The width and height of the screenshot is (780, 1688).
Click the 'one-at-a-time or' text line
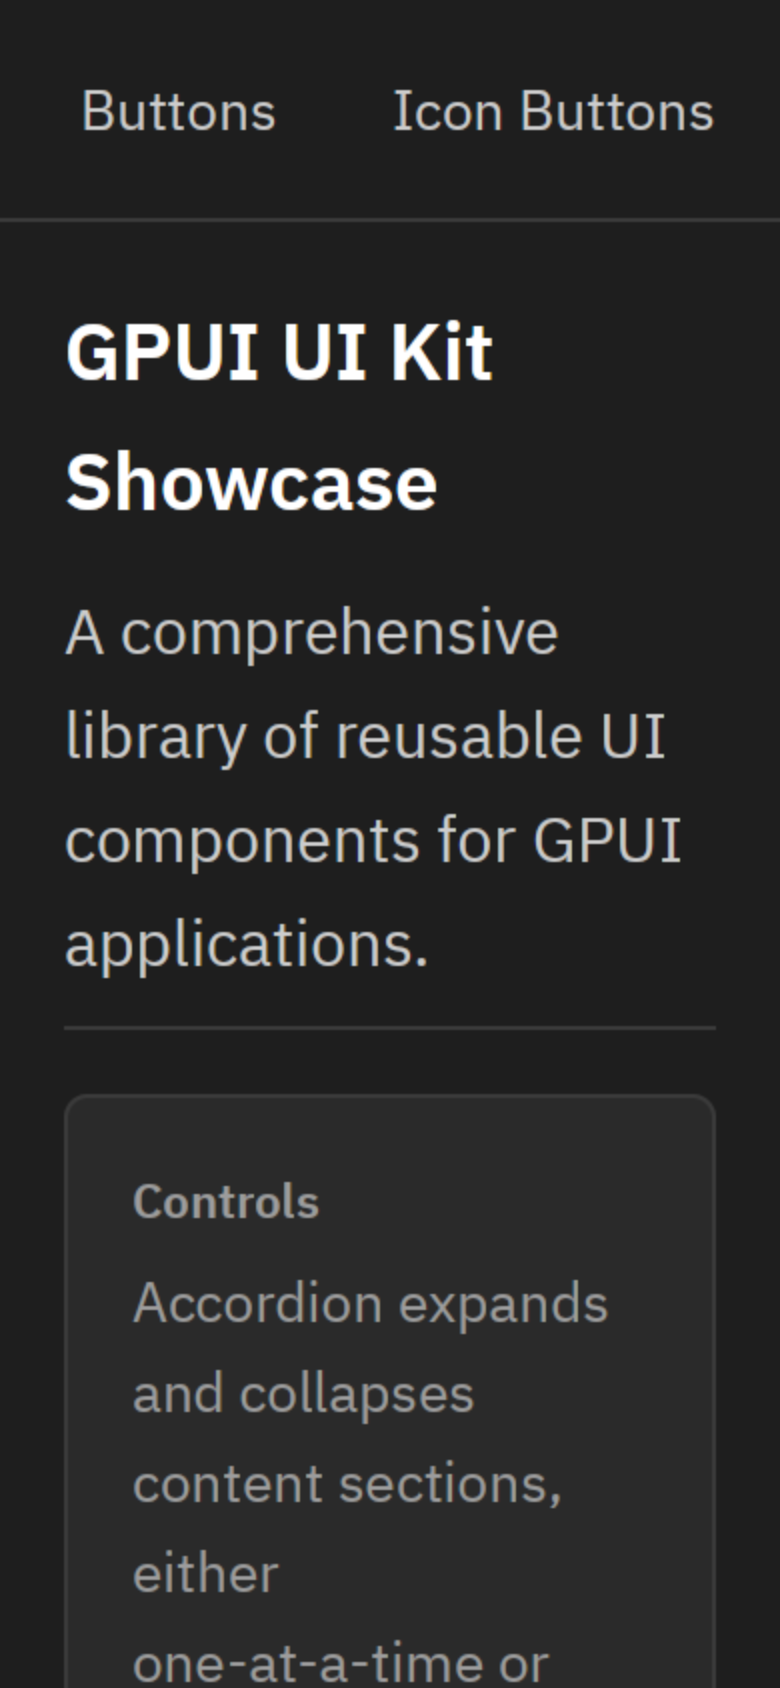pyautogui.click(x=340, y=1662)
